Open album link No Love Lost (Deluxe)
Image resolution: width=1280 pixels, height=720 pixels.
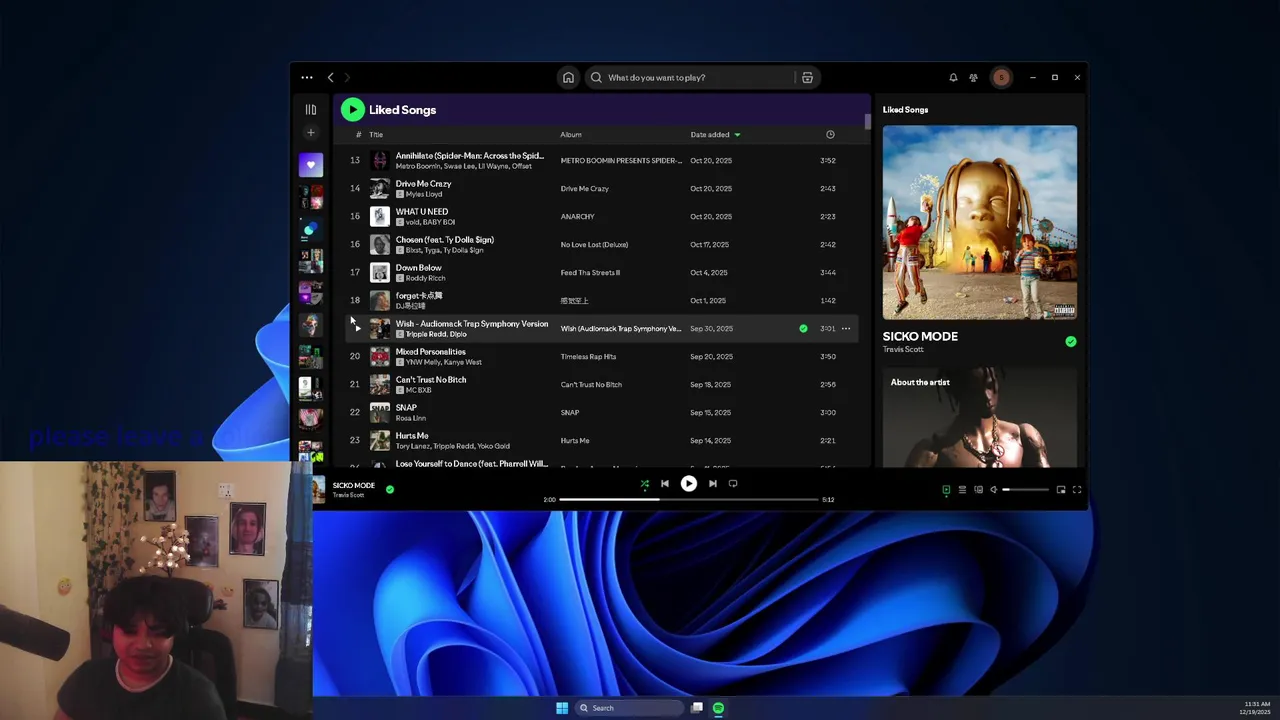coord(594,244)
